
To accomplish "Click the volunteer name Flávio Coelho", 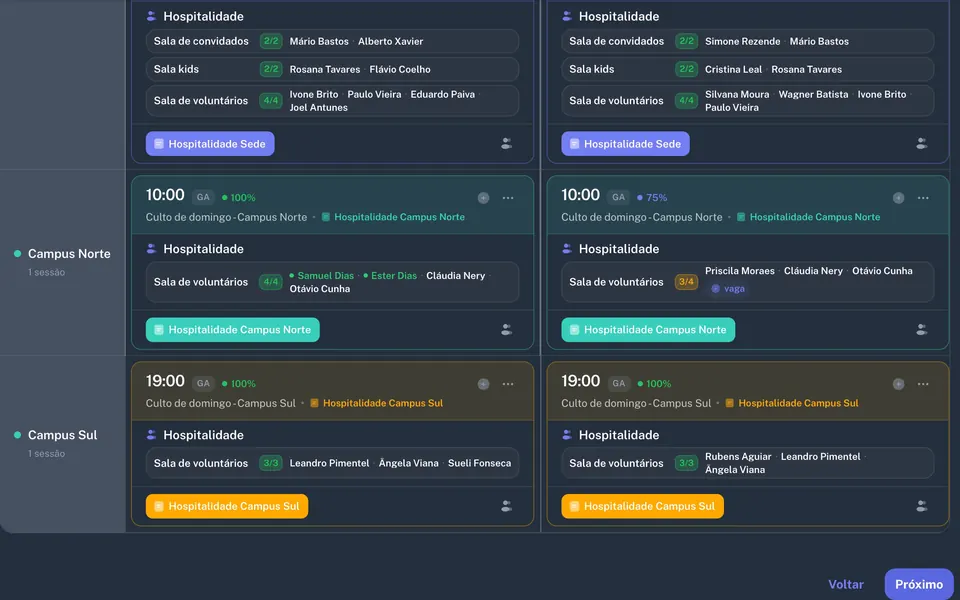I will click(x=400, y=69).
